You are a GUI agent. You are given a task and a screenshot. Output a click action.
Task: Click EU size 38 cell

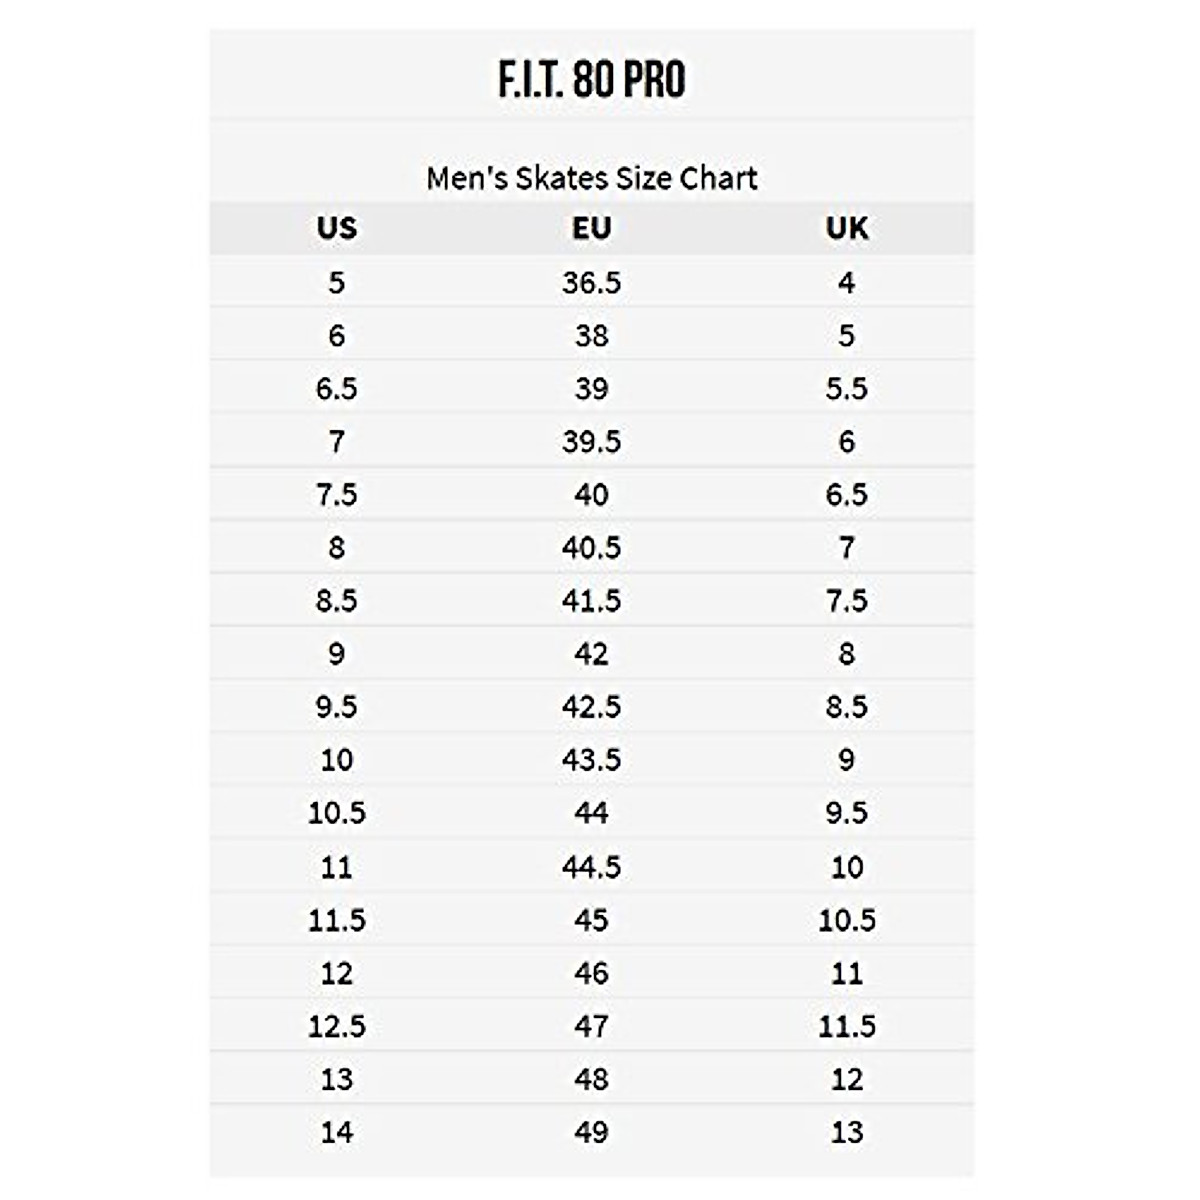pos(591,335)
